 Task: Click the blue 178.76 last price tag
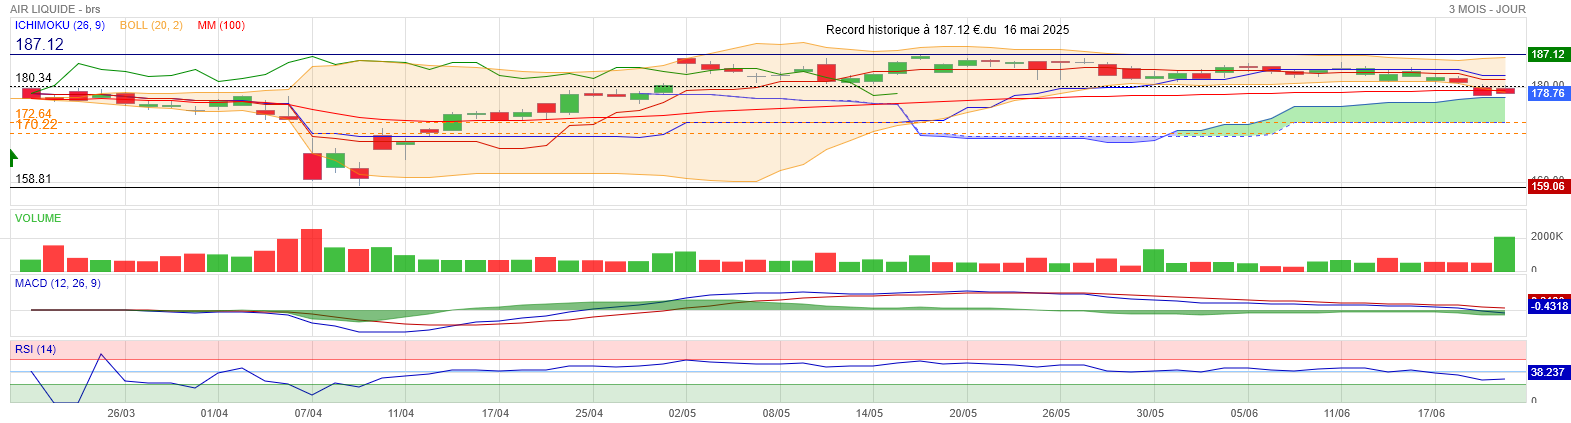click(x=1548, y=93)
